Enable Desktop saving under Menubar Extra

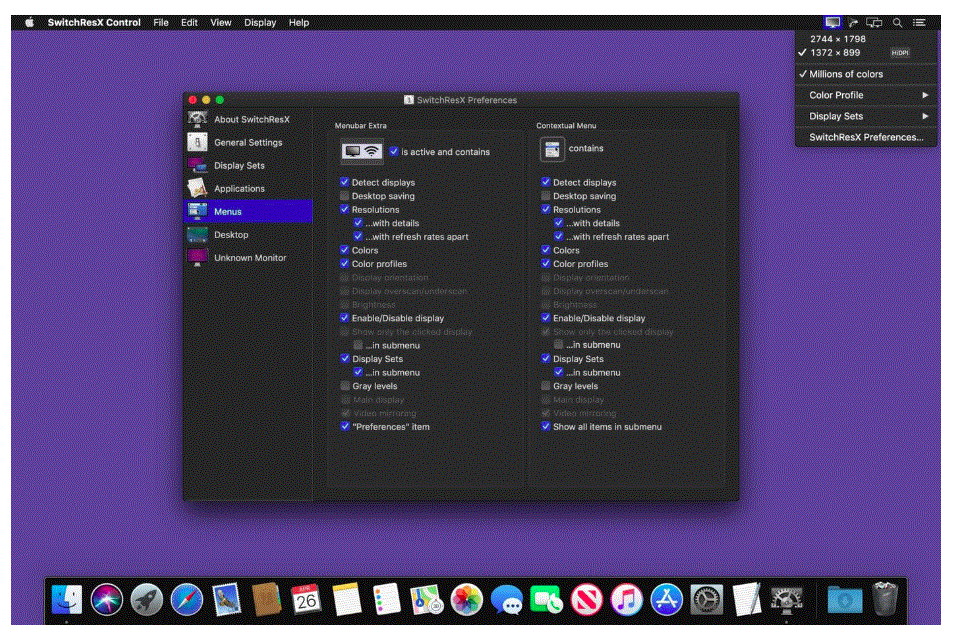tap(344, 196)
